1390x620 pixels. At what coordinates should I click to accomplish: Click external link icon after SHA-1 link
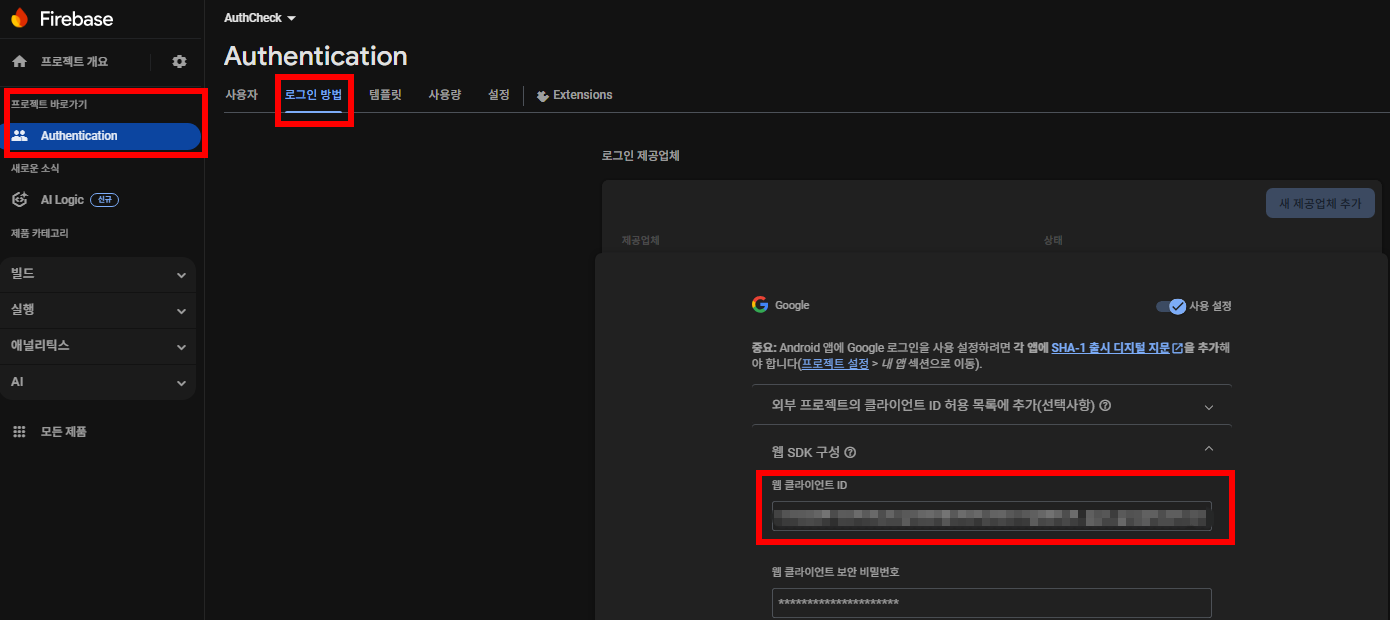click(x=1177, y=348)
